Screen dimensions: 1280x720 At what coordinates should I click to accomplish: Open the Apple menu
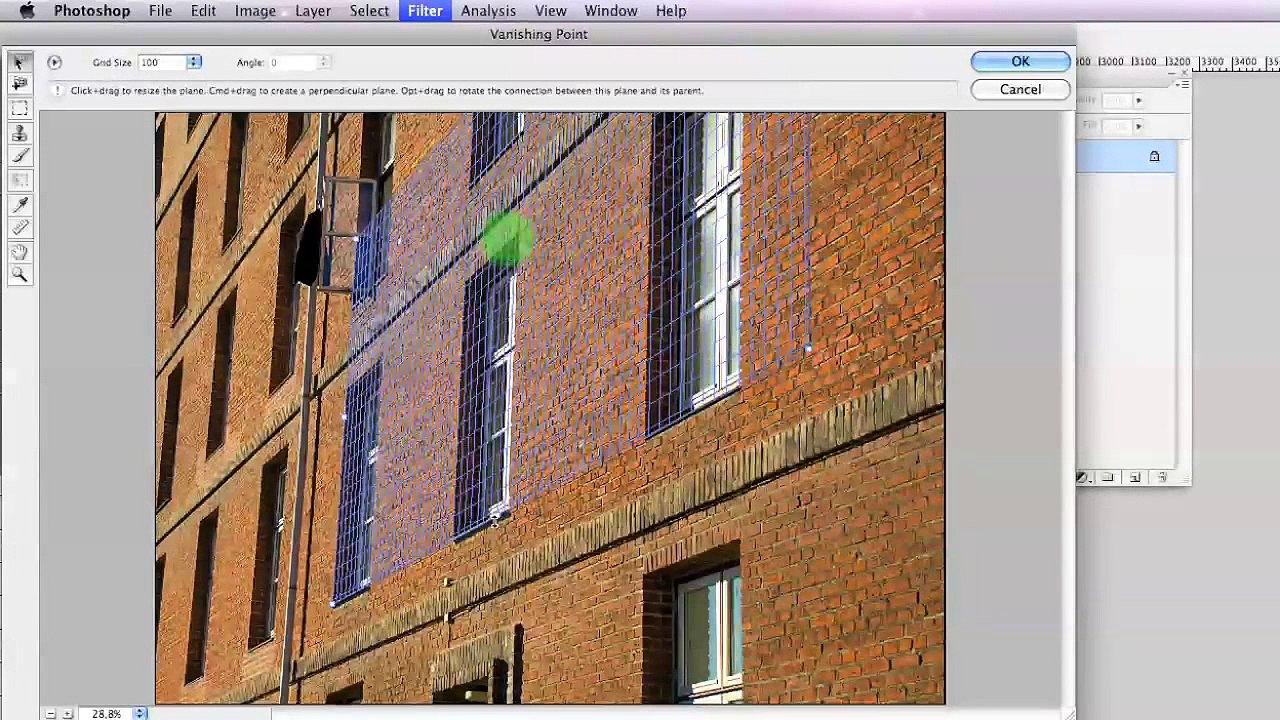click(x=27, y=11)
